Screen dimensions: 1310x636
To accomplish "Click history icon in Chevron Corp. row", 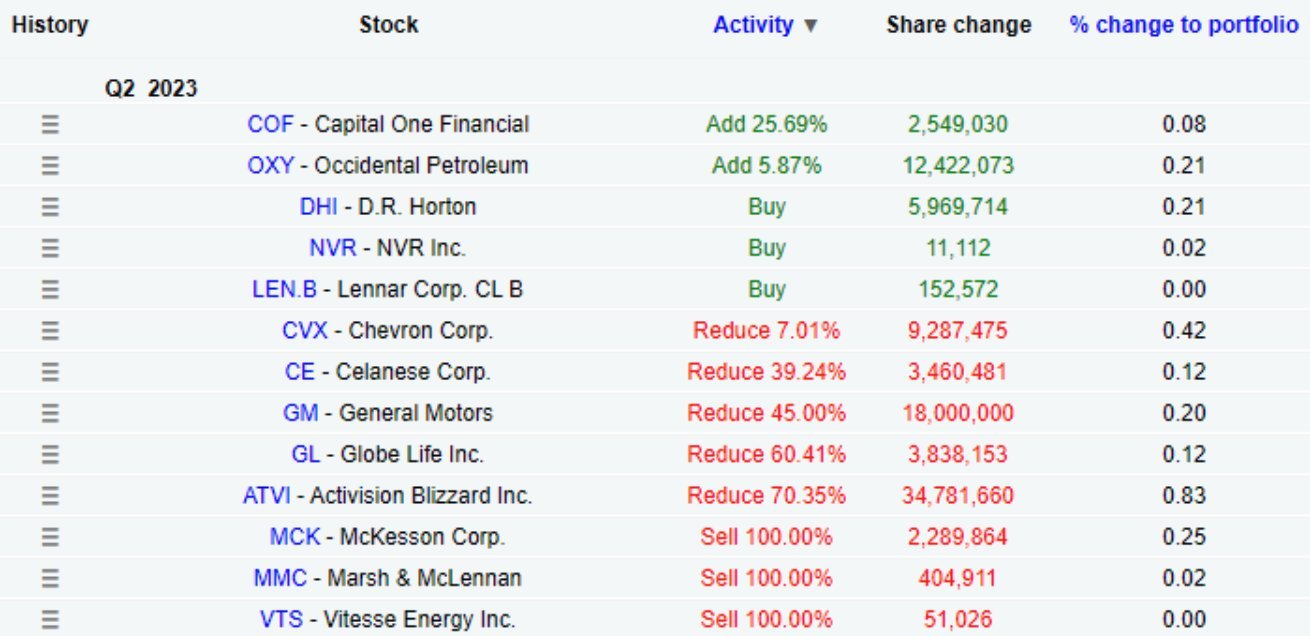I will pyautogui.click(x=50, y=331).
